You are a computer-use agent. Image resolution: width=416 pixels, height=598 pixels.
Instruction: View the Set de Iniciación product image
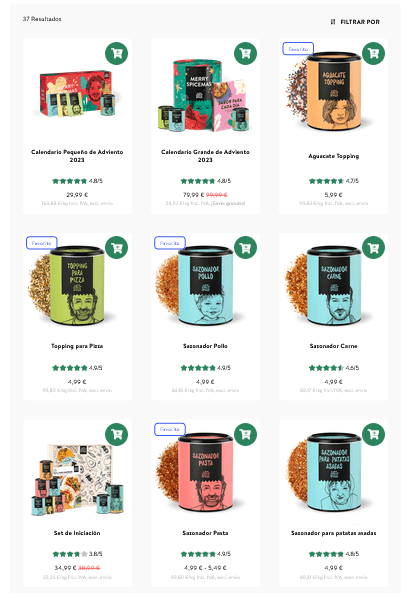pos(77,480)
